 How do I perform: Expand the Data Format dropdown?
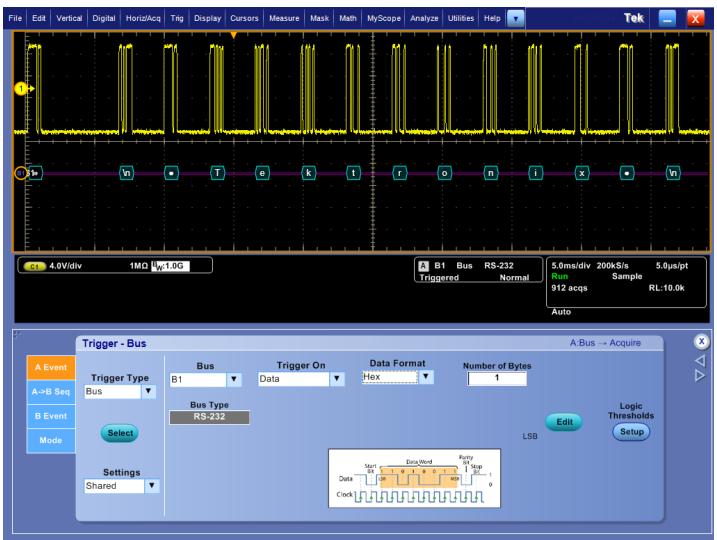click(x=426, y=377)
